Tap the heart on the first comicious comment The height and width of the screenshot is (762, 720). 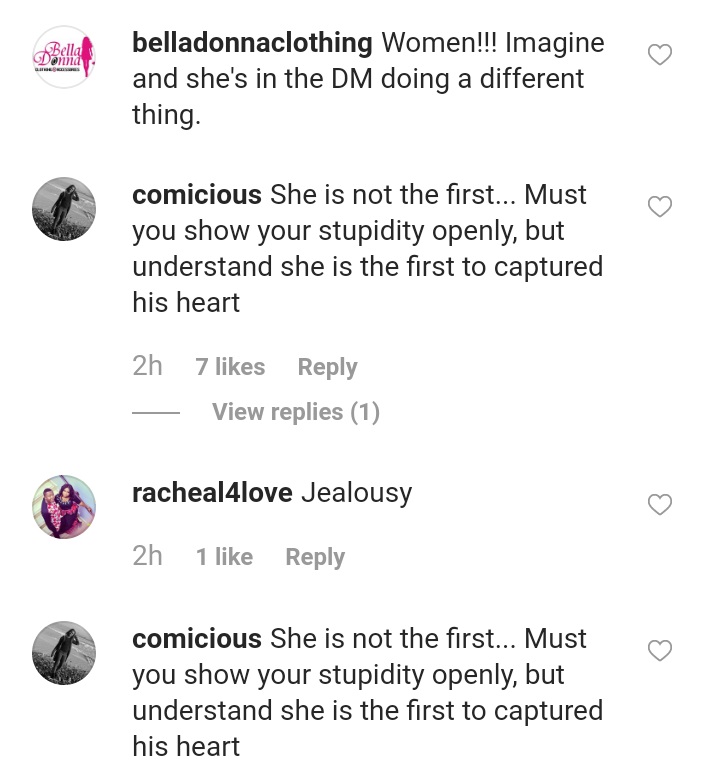(660, 207)
